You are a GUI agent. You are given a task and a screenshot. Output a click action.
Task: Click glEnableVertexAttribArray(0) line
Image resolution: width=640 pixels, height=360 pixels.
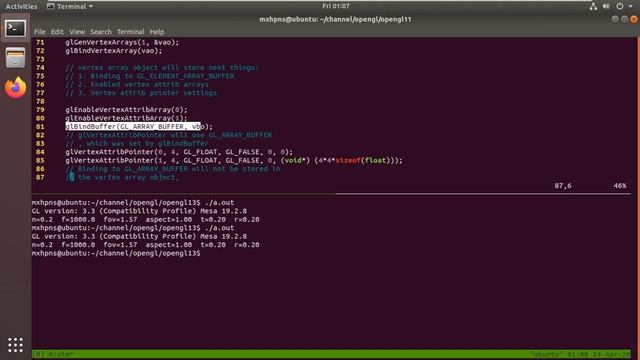tap(126, 110)
